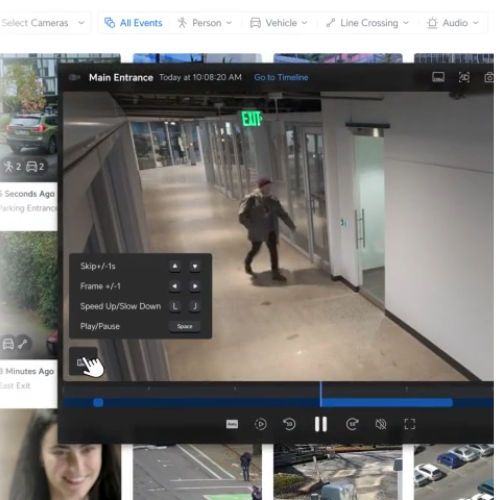The height and width of the screenshot is (500, 500).
Task: Enter fullscreen mode
Action: click(x=410, y=424)
